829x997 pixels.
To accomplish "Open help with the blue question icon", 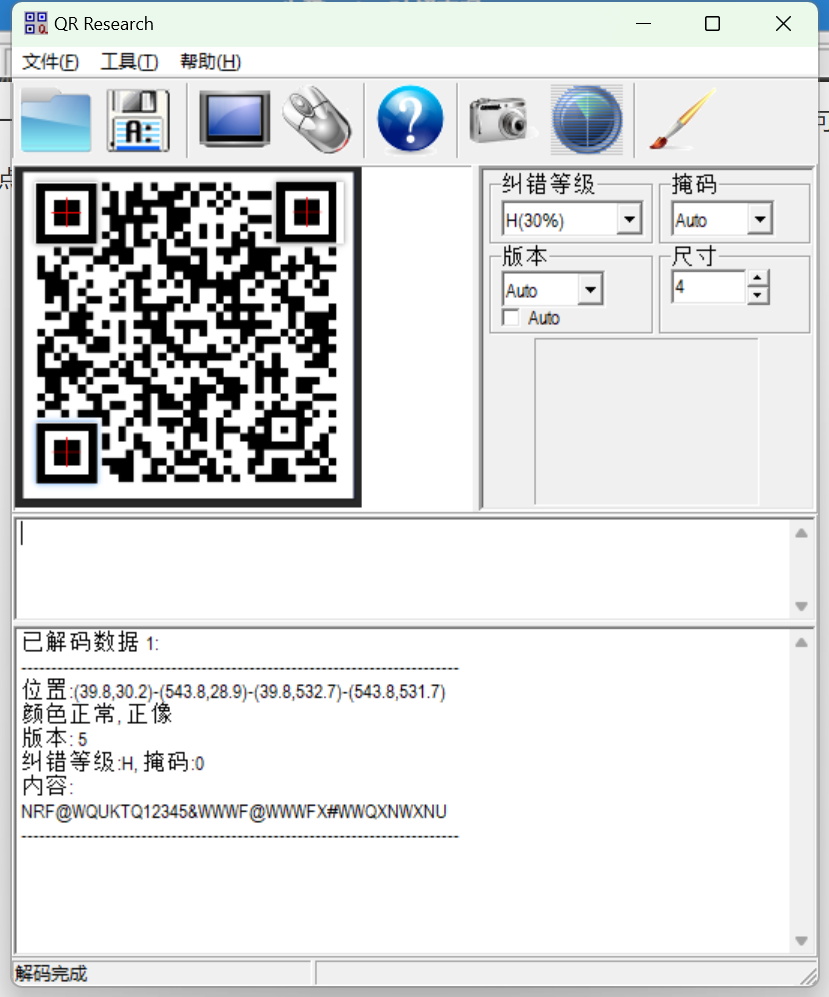I will coord(410,119).
